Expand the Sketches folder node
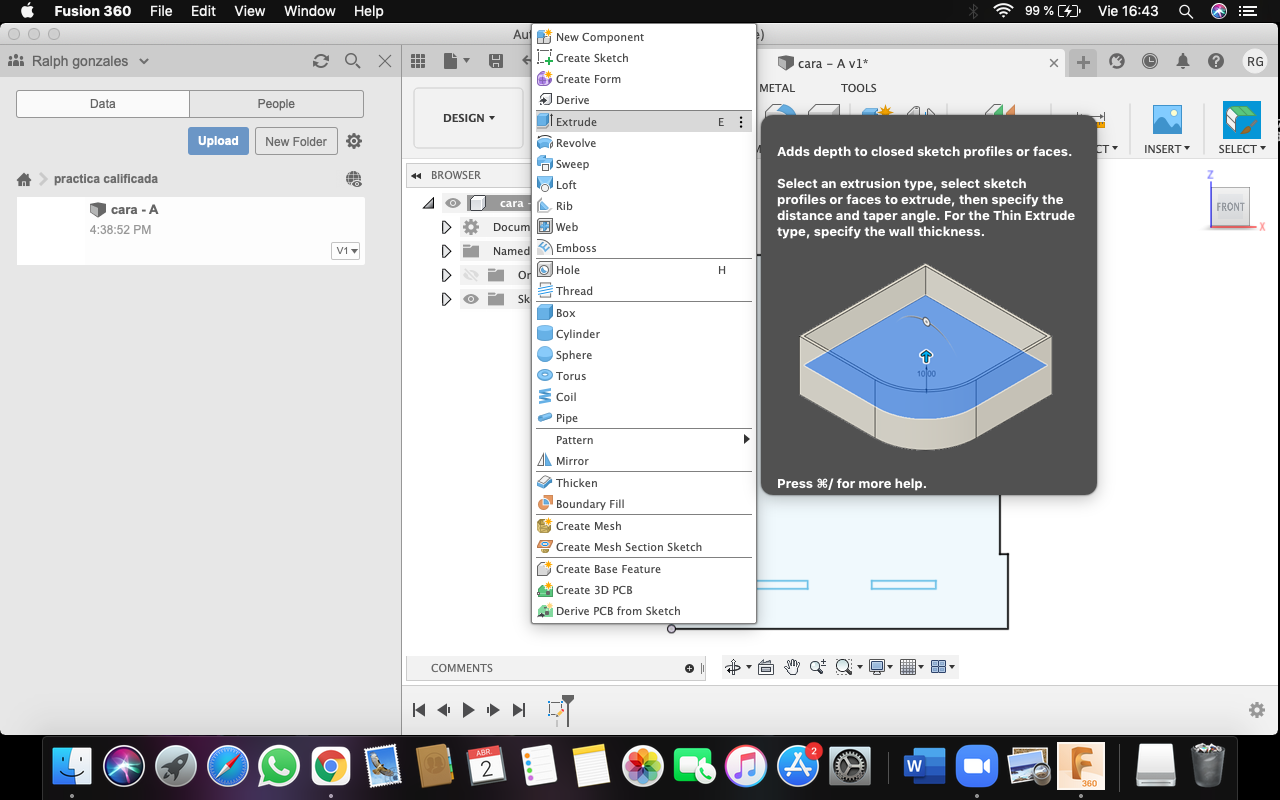This screenshot has width=1280, height=800. 446,299
